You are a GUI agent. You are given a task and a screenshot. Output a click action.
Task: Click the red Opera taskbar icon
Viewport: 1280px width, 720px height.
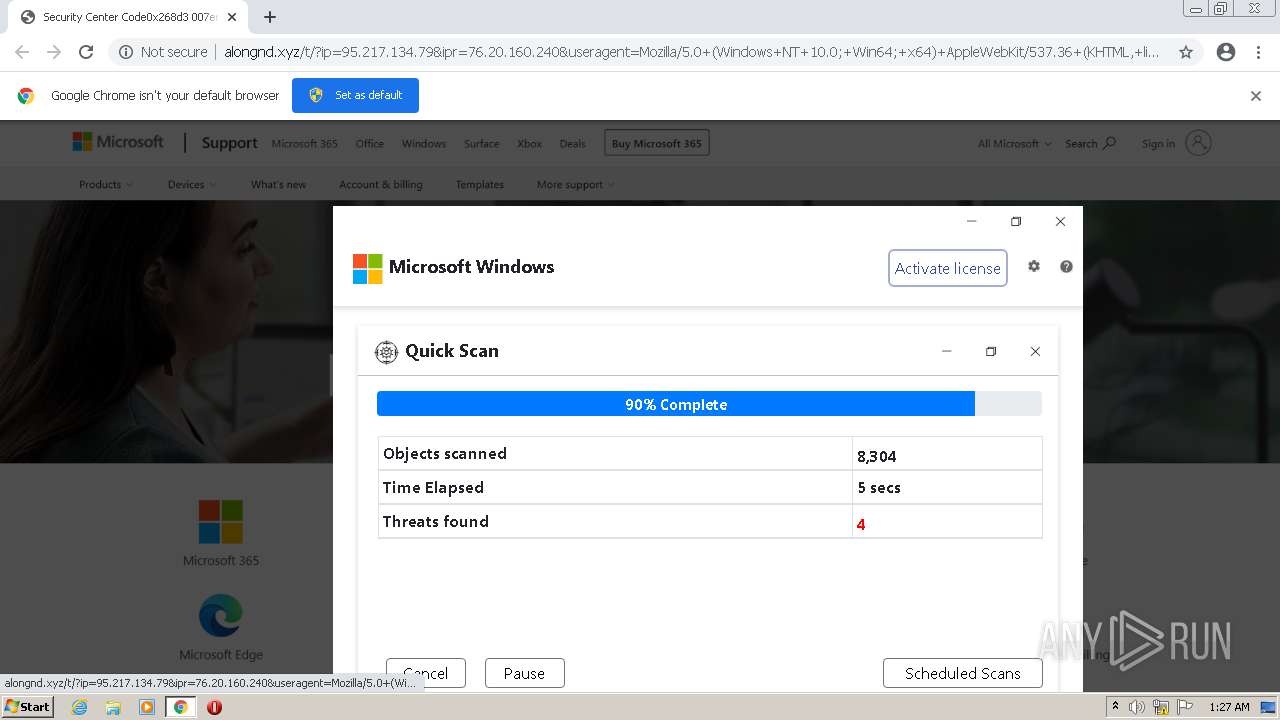click(x=214, y=707)
